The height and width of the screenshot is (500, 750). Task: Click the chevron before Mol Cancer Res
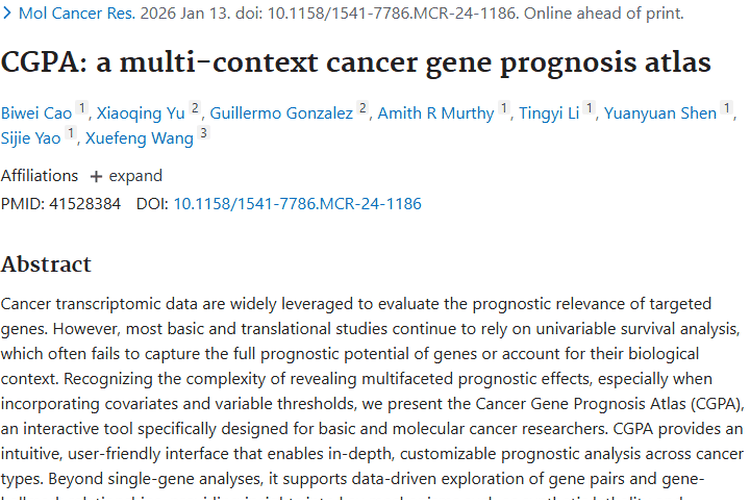tap(9, 14)
